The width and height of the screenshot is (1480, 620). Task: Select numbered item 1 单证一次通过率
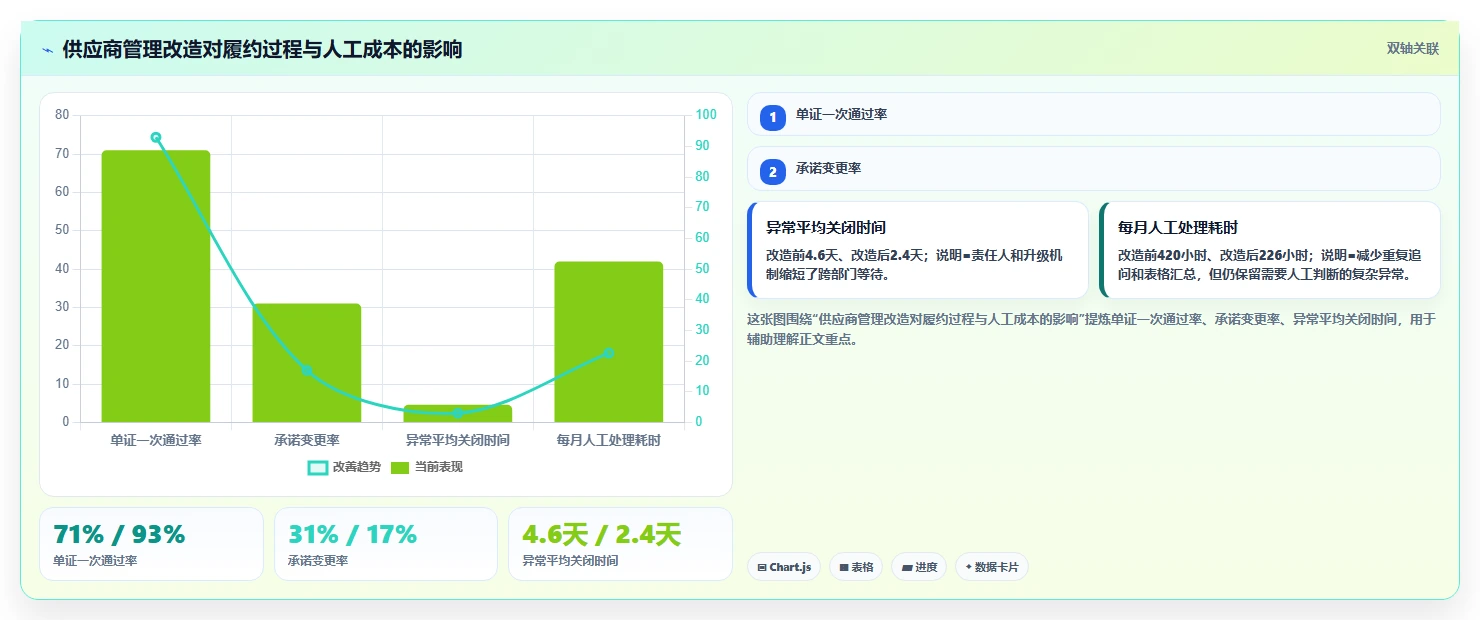point(1093,114)
